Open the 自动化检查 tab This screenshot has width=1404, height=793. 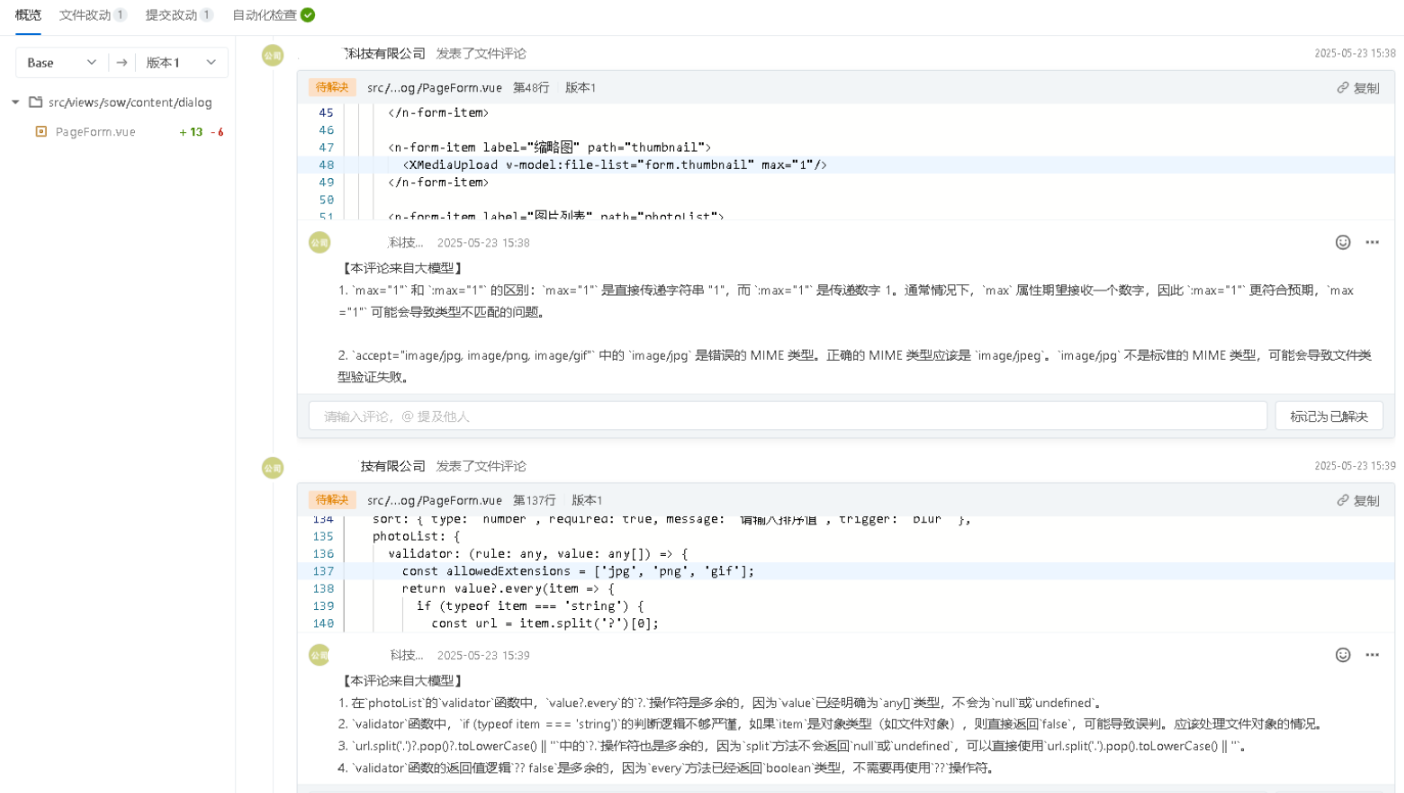(264, 15)
